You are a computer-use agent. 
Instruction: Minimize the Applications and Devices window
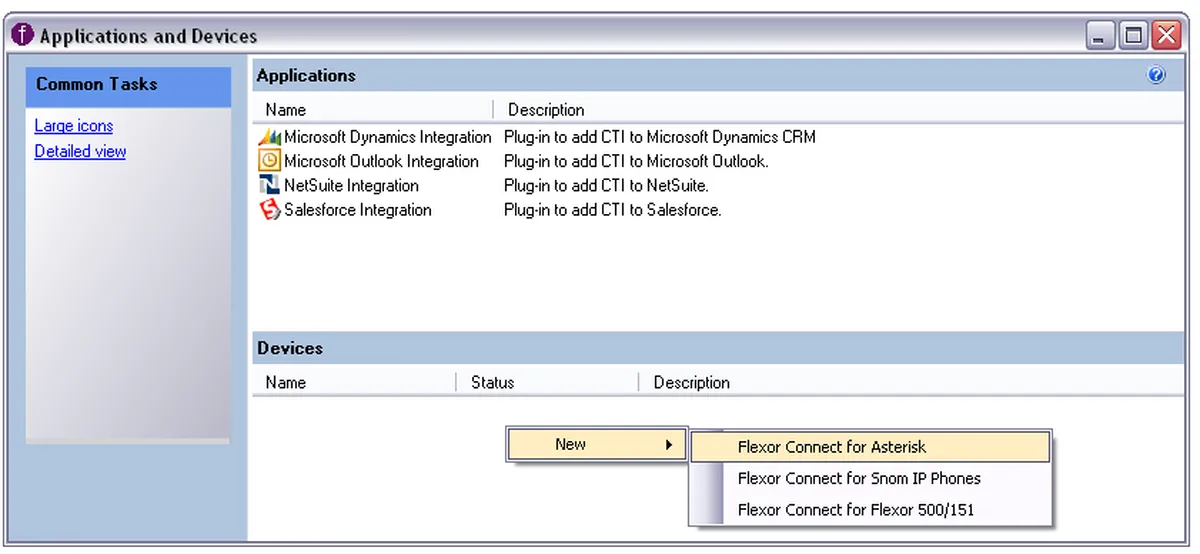[x=1101, y=37]
